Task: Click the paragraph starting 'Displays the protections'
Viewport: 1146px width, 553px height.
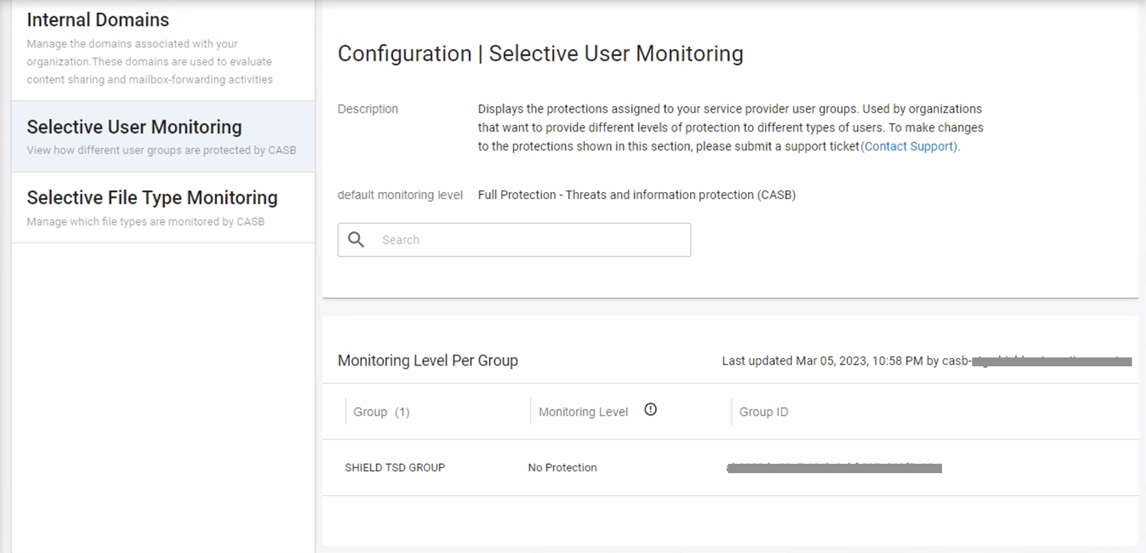Action: click(x=730, y=127)
